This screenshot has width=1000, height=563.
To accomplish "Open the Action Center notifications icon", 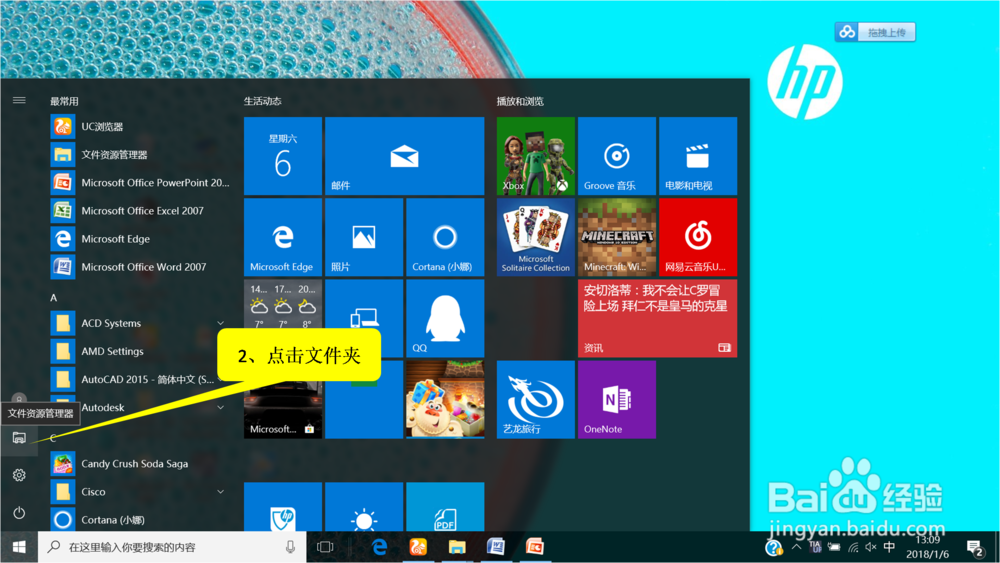I will (974, 548).
